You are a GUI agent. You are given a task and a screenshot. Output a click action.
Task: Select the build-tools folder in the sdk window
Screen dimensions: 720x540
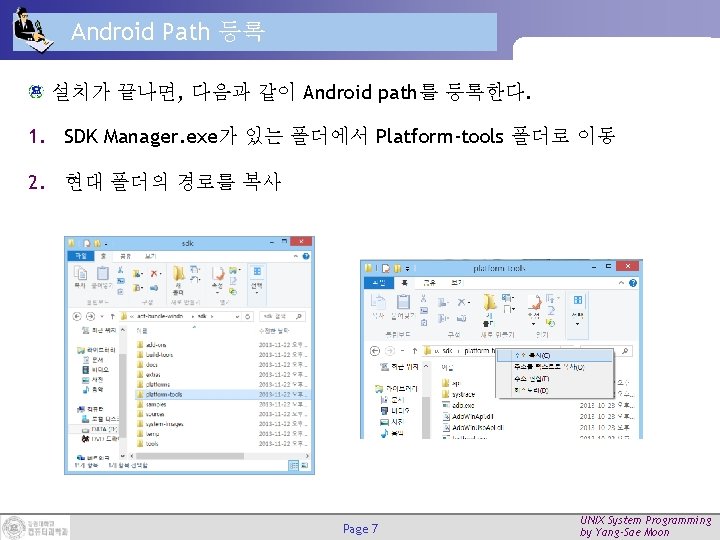point(159,355)
